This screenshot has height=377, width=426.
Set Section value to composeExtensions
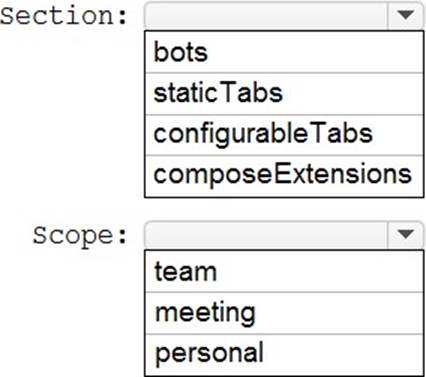tap(284, 176)
